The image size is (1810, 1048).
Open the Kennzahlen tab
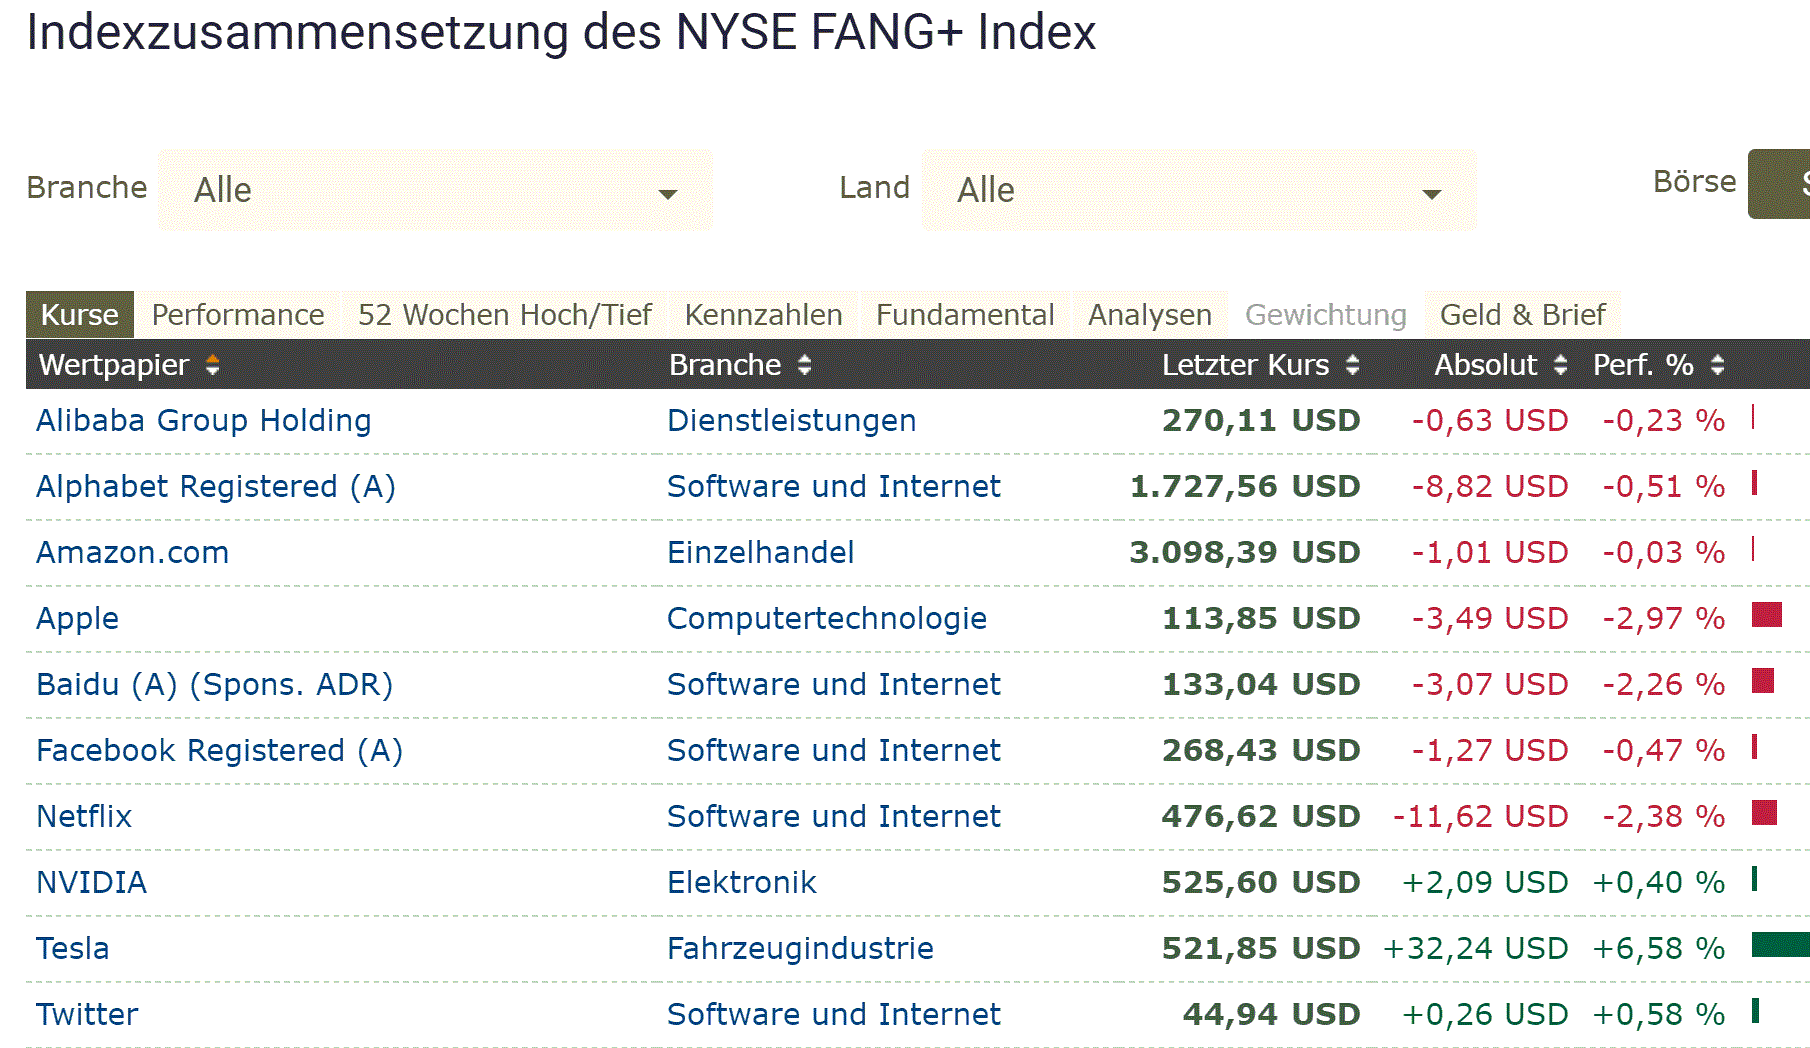click(763, 315)
